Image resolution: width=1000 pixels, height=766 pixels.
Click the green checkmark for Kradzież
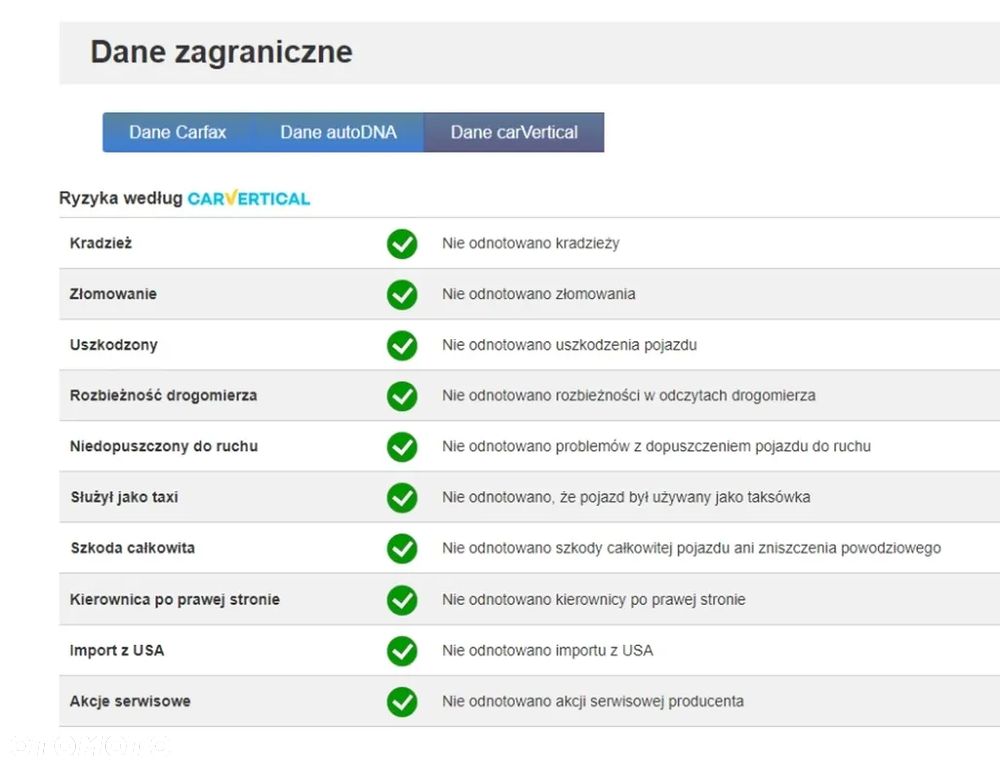(x=402, y=243)
